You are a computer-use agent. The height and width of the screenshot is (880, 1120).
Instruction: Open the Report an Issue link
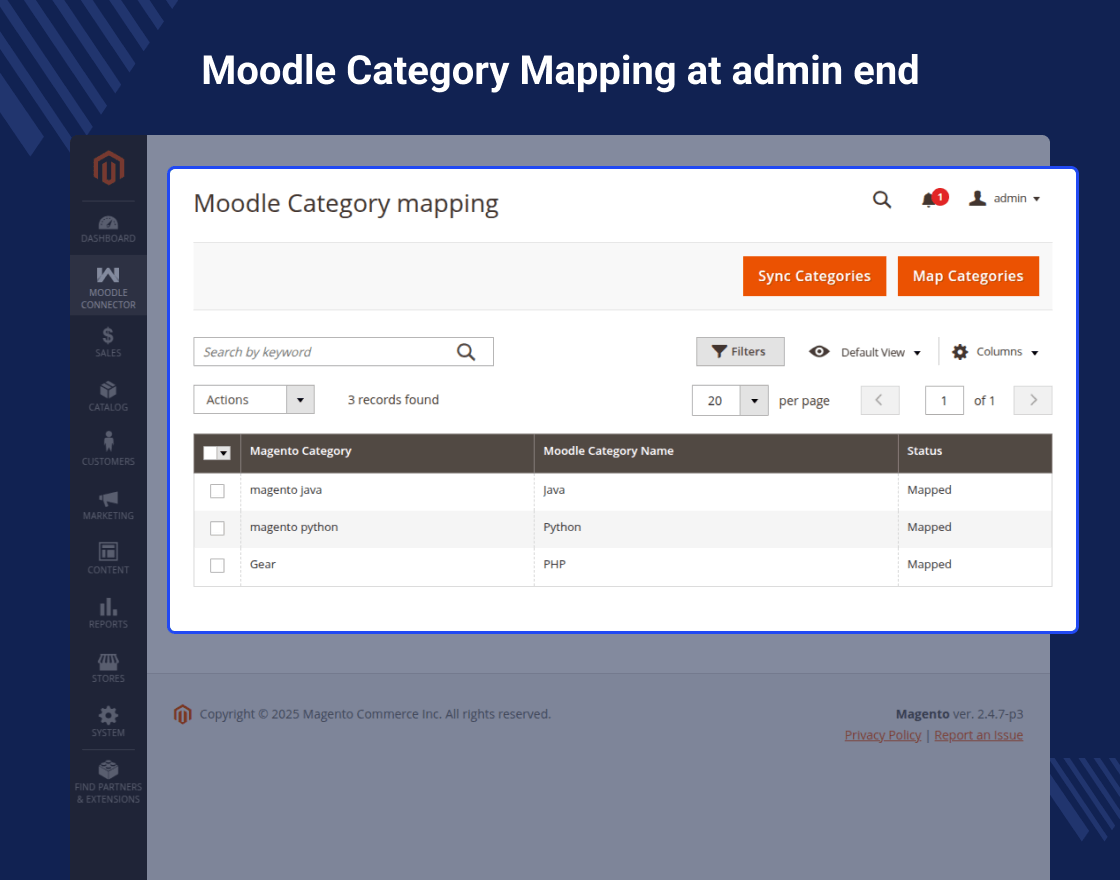pos(979,735)
